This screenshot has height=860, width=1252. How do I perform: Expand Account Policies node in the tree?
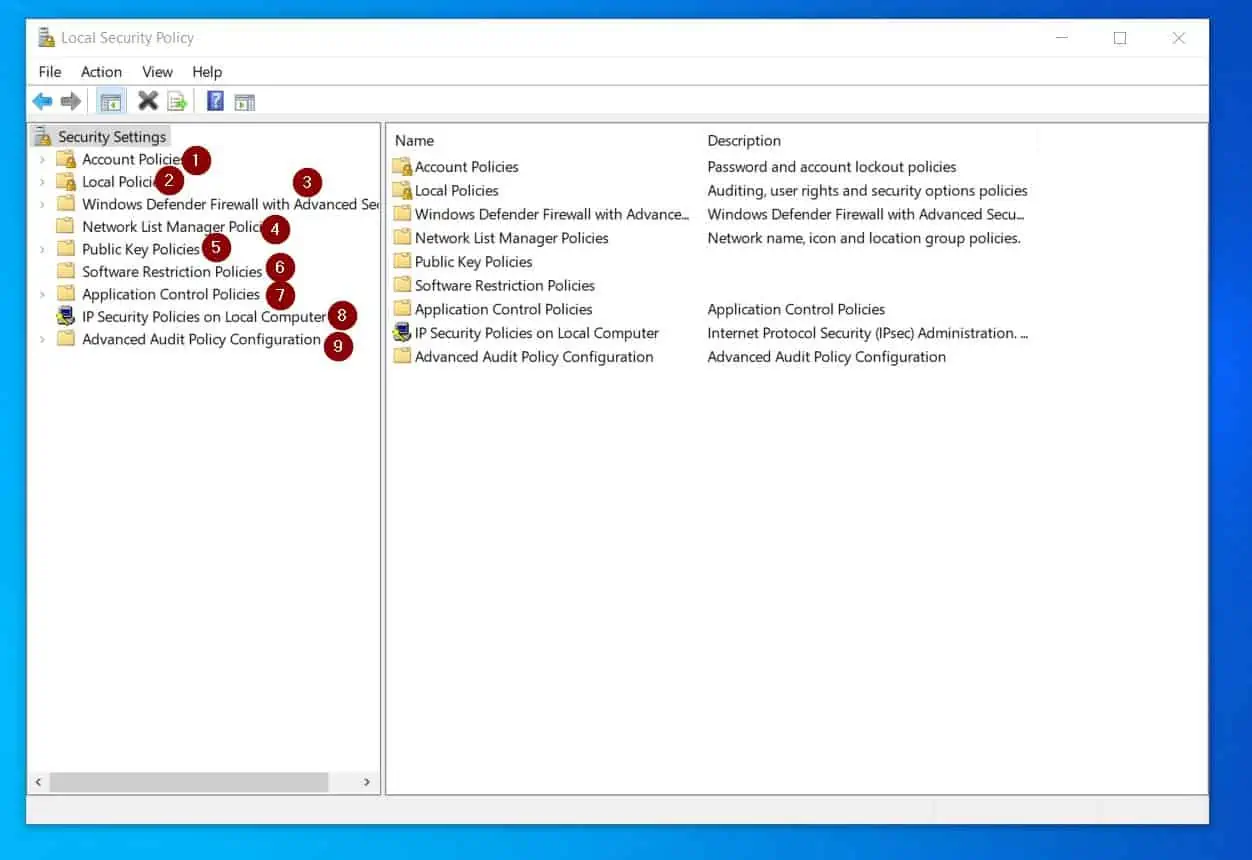tap(41, 160)
